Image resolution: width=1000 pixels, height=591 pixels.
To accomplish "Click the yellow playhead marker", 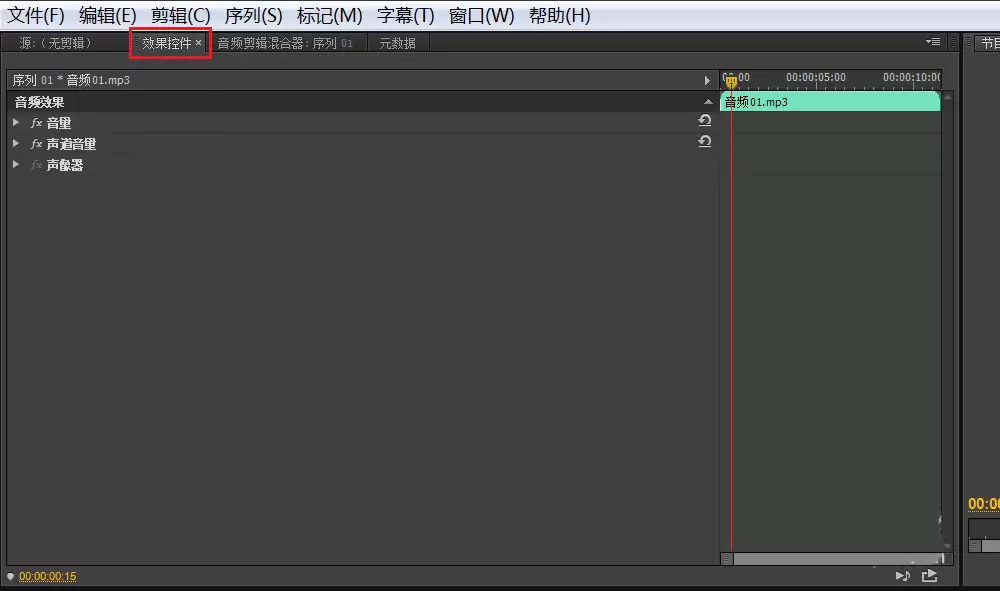I will pyautogui.click(x=731, y=82).
